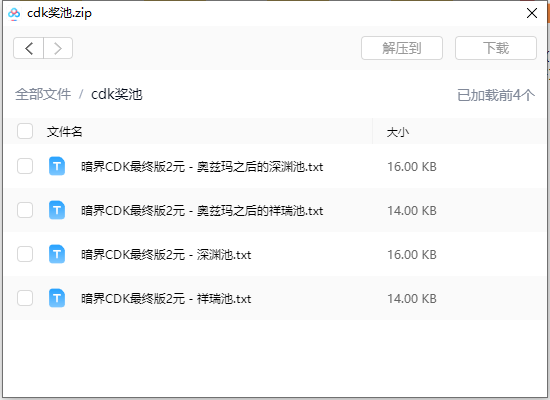Click the 16.00 KB size in 深渊池.txt row
Image resolution: width=550 pixels, height=400 pixels.
412,255
